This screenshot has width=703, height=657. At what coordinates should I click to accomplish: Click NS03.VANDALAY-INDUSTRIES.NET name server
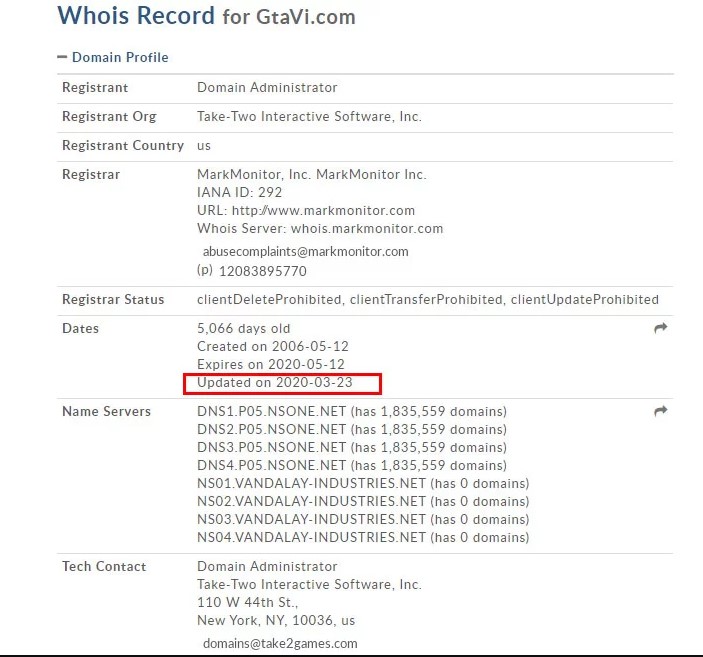coord(363,519)
